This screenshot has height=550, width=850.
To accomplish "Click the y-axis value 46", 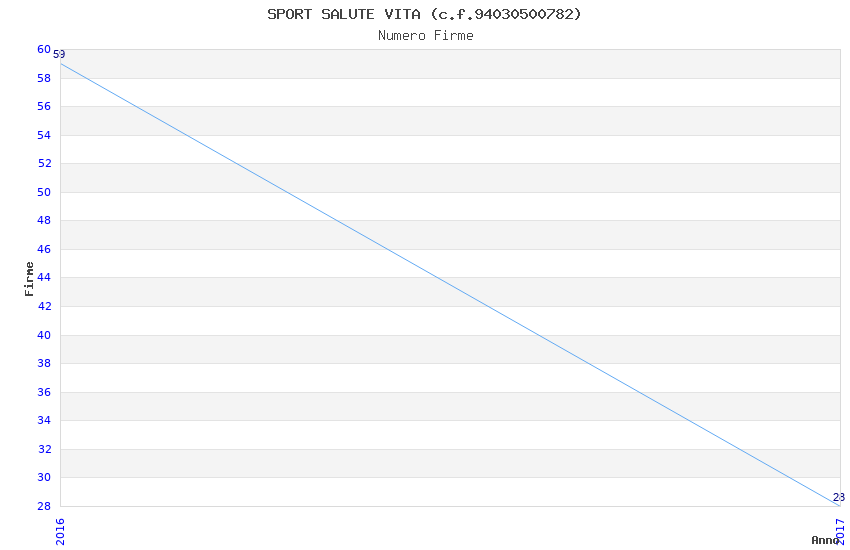I will point(44,249).
